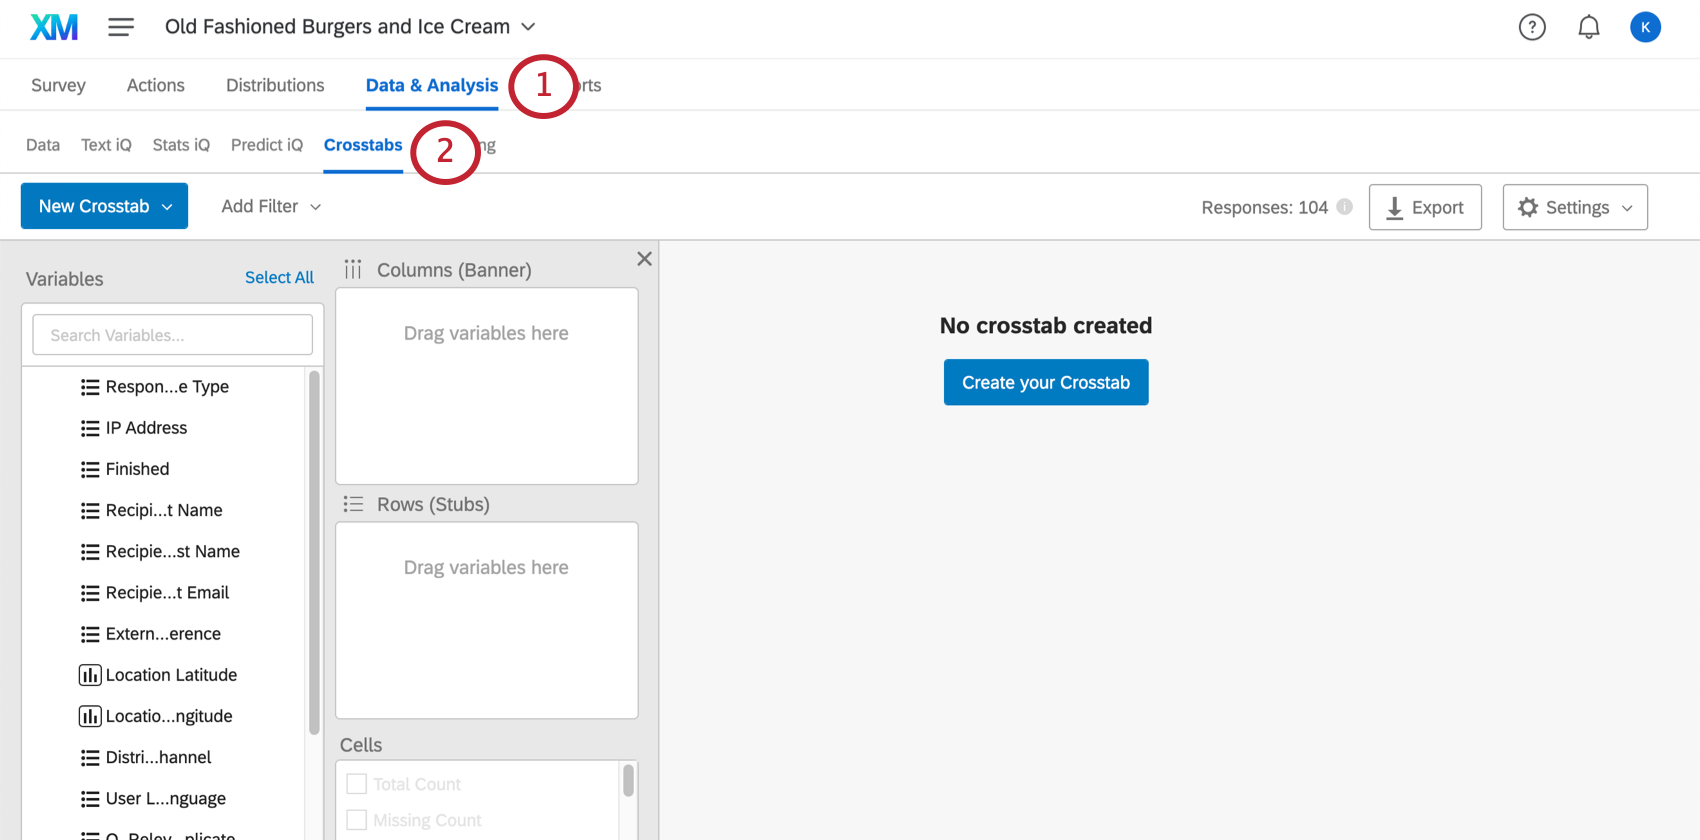Select the Crosstabs sub-tab

point(363,145)
